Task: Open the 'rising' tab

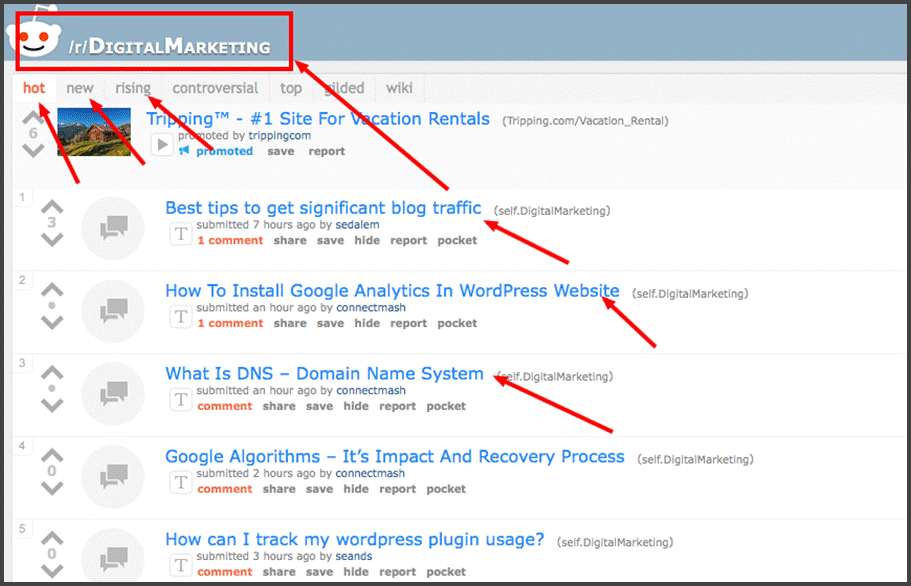Action: 133,88
